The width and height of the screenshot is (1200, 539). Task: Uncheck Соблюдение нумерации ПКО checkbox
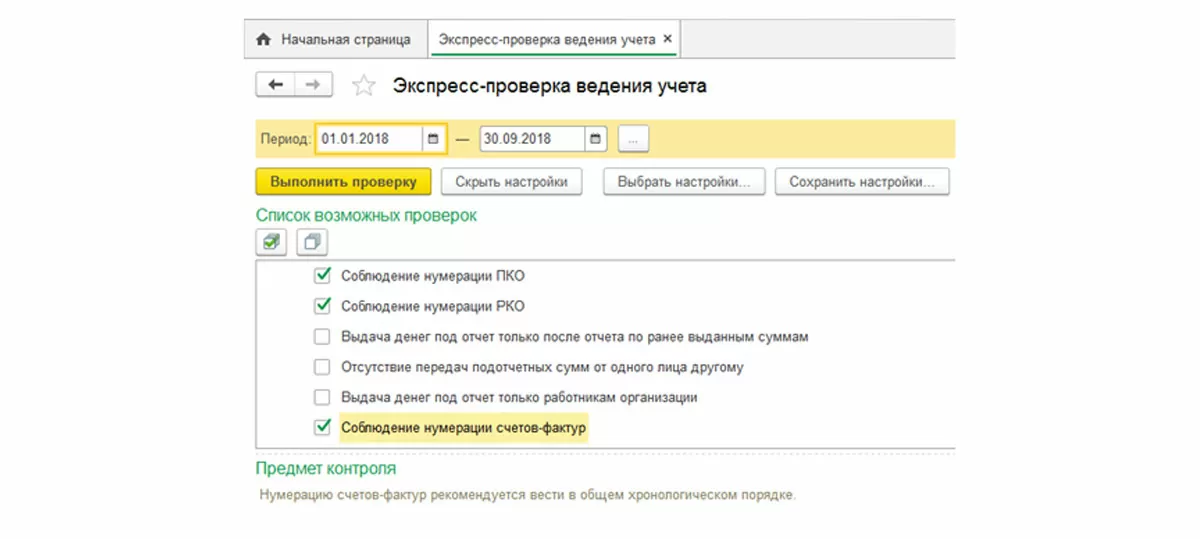[x=322, y=276]
